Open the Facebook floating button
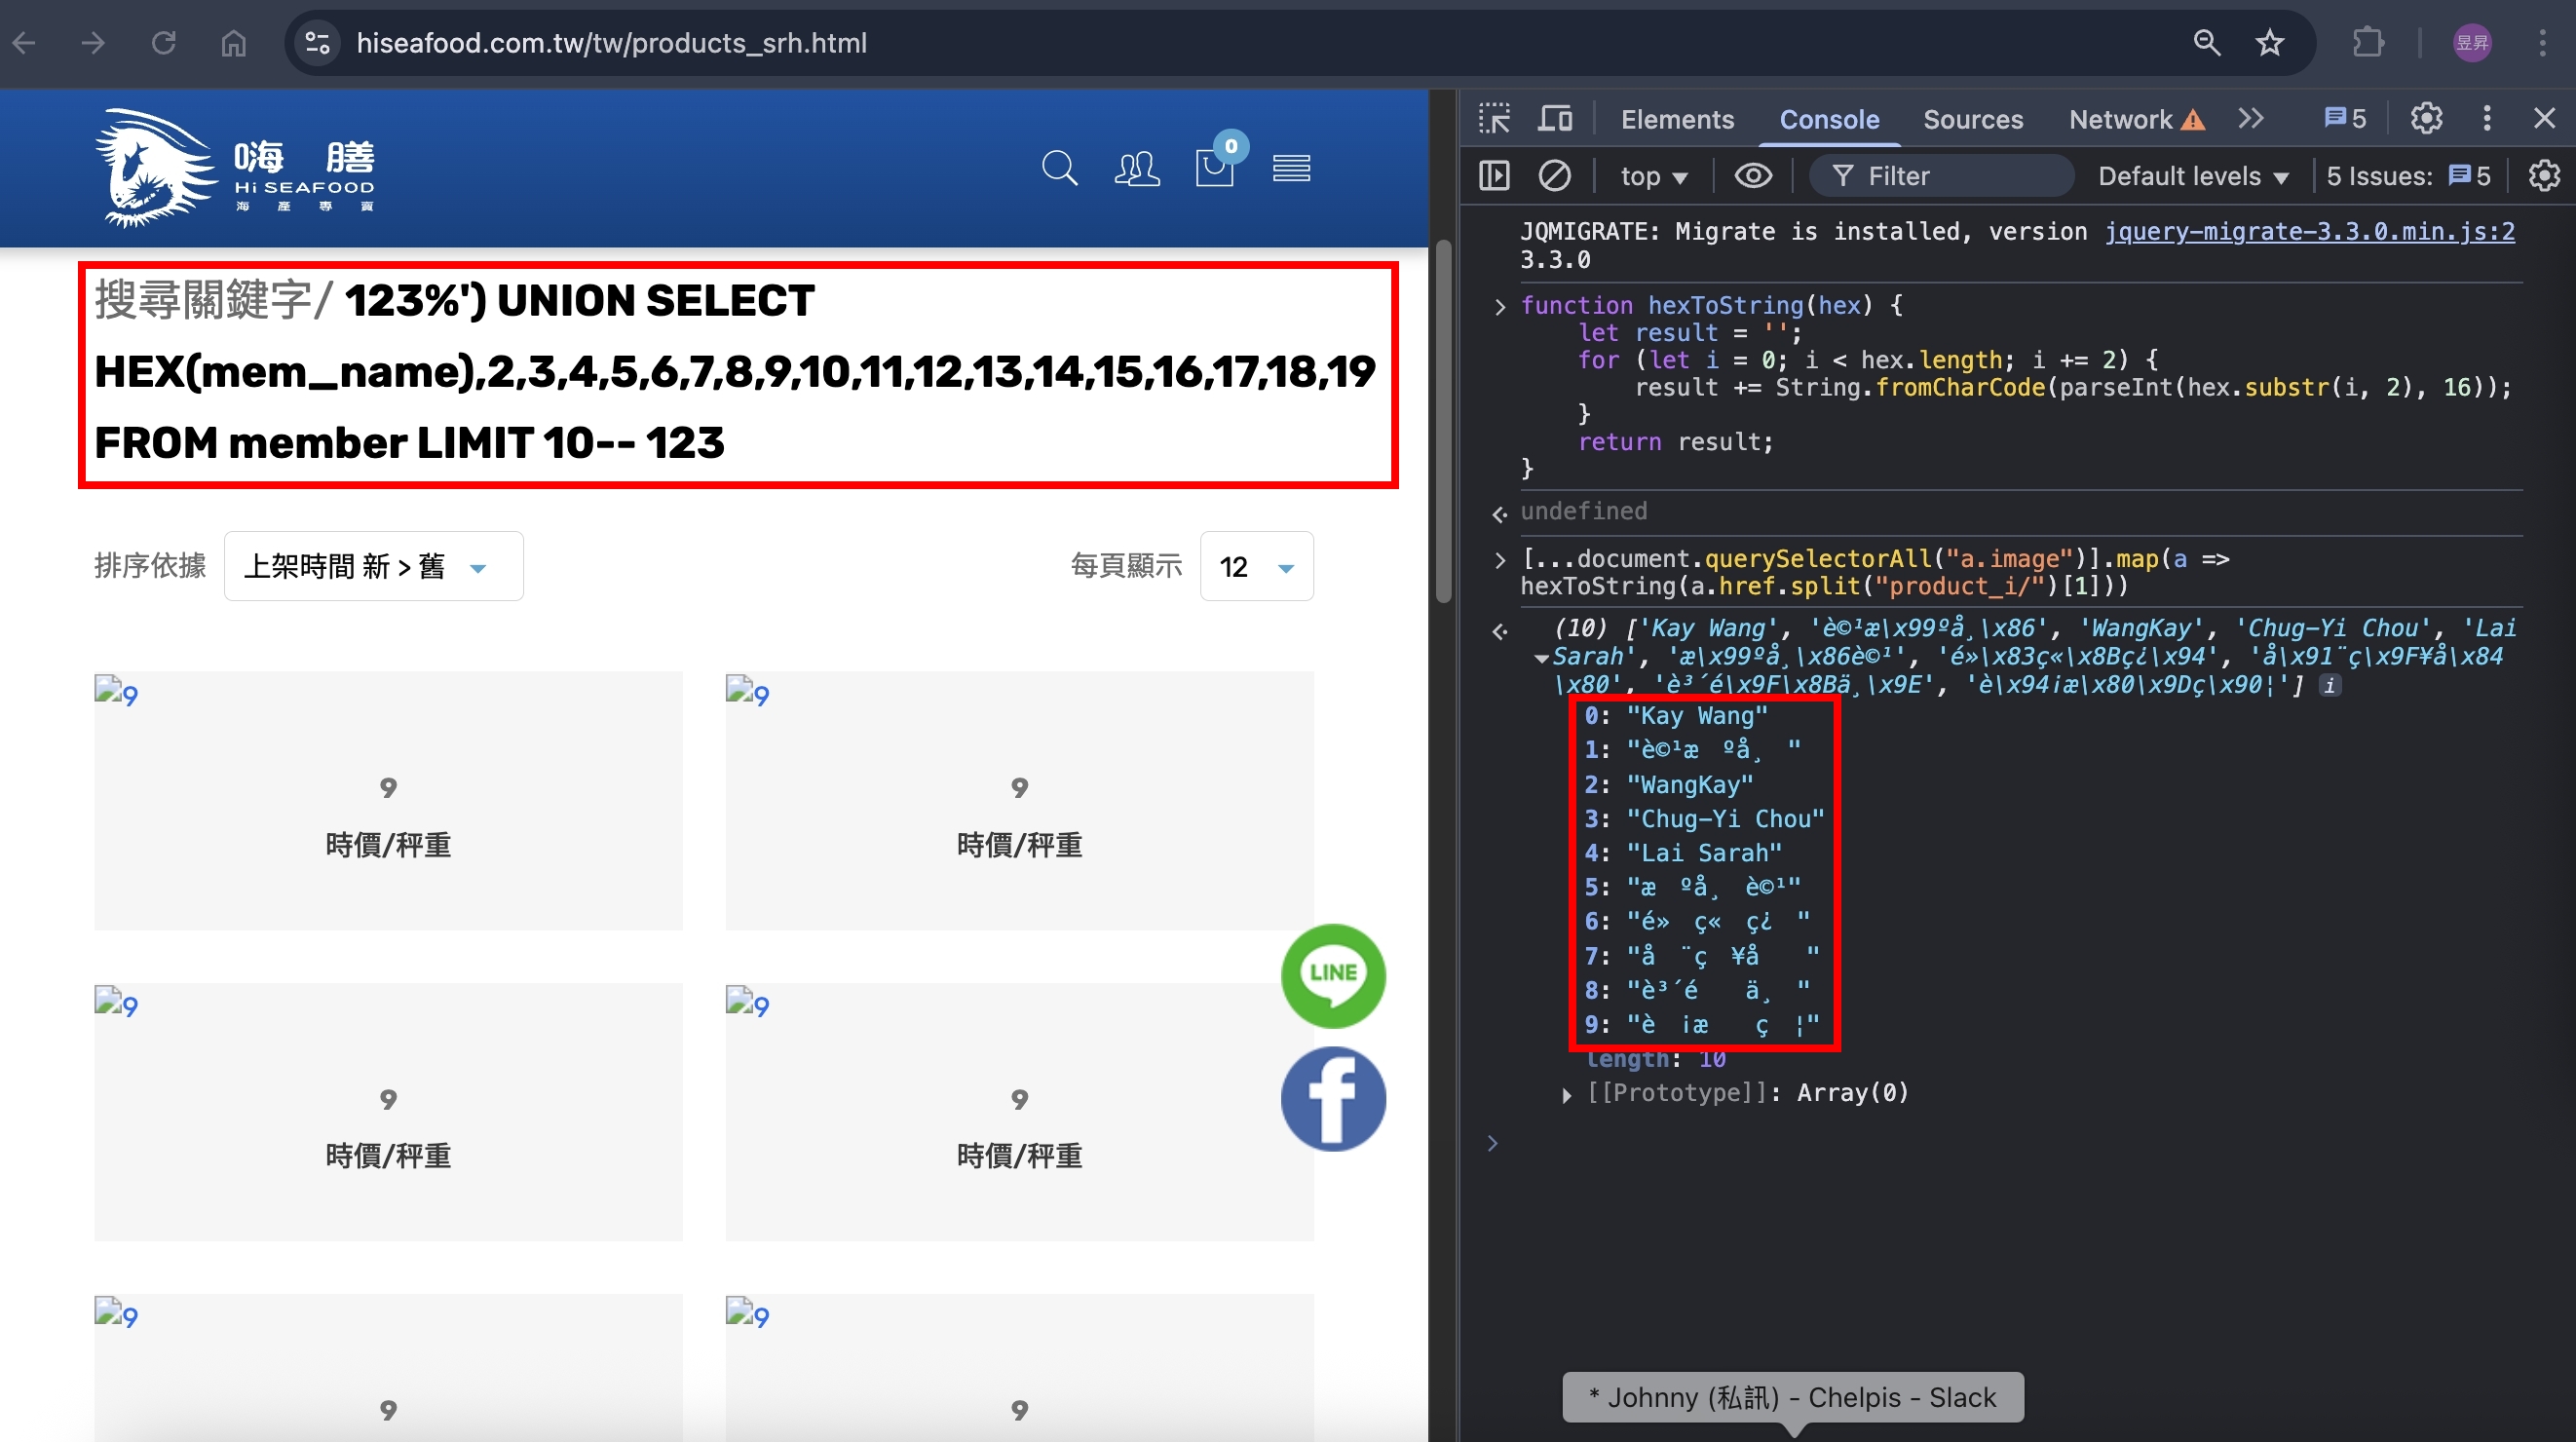 (1333, 1099)
